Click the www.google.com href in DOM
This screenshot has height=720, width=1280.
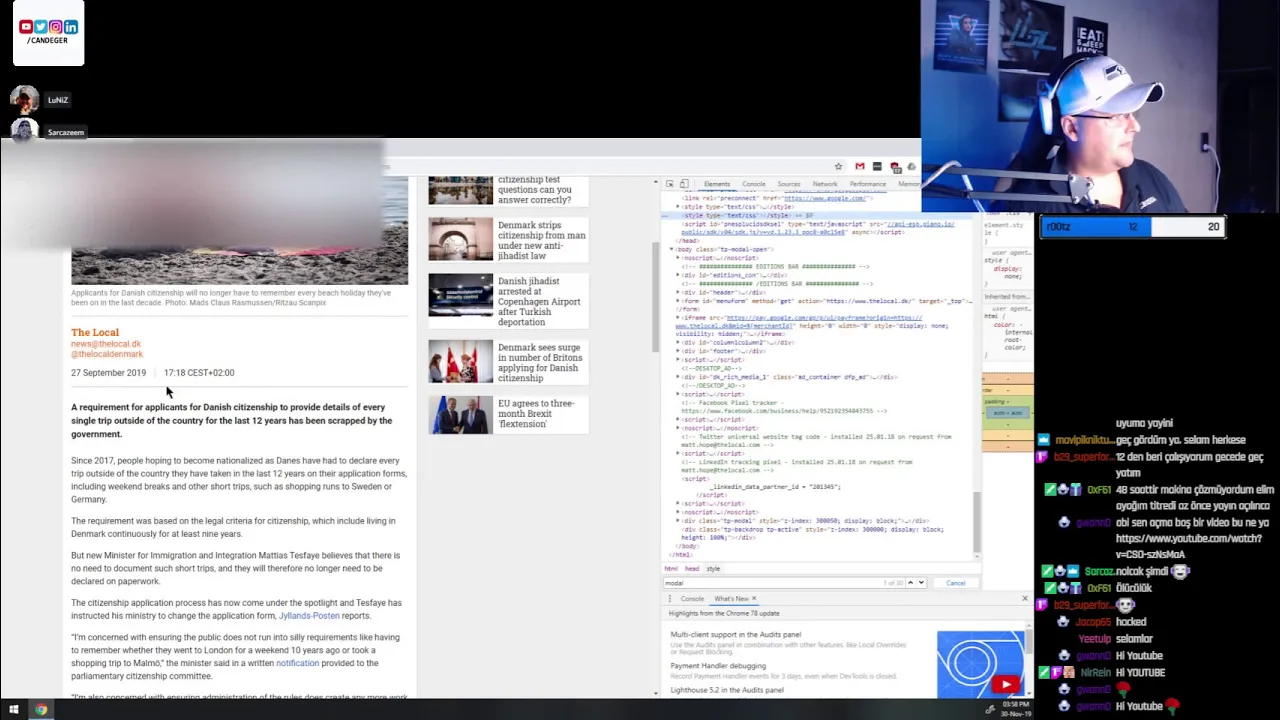point(825,198)
